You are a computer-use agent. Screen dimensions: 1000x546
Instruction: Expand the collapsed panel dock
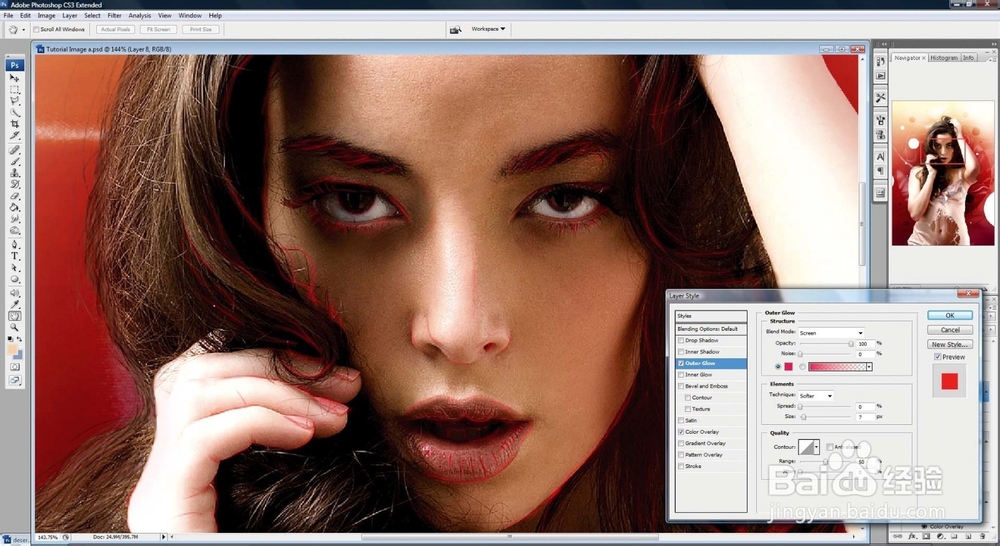coord(884,44)
